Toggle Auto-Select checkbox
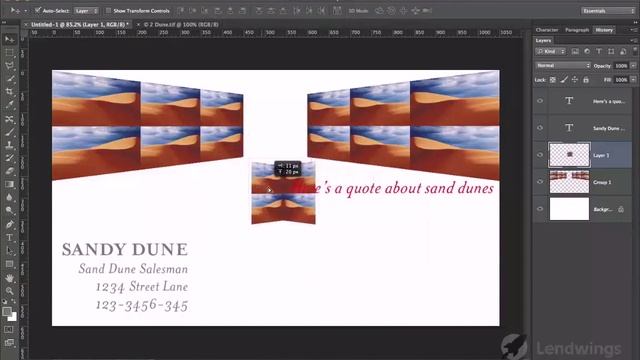640x360 pixels. [x=38, y=10]
